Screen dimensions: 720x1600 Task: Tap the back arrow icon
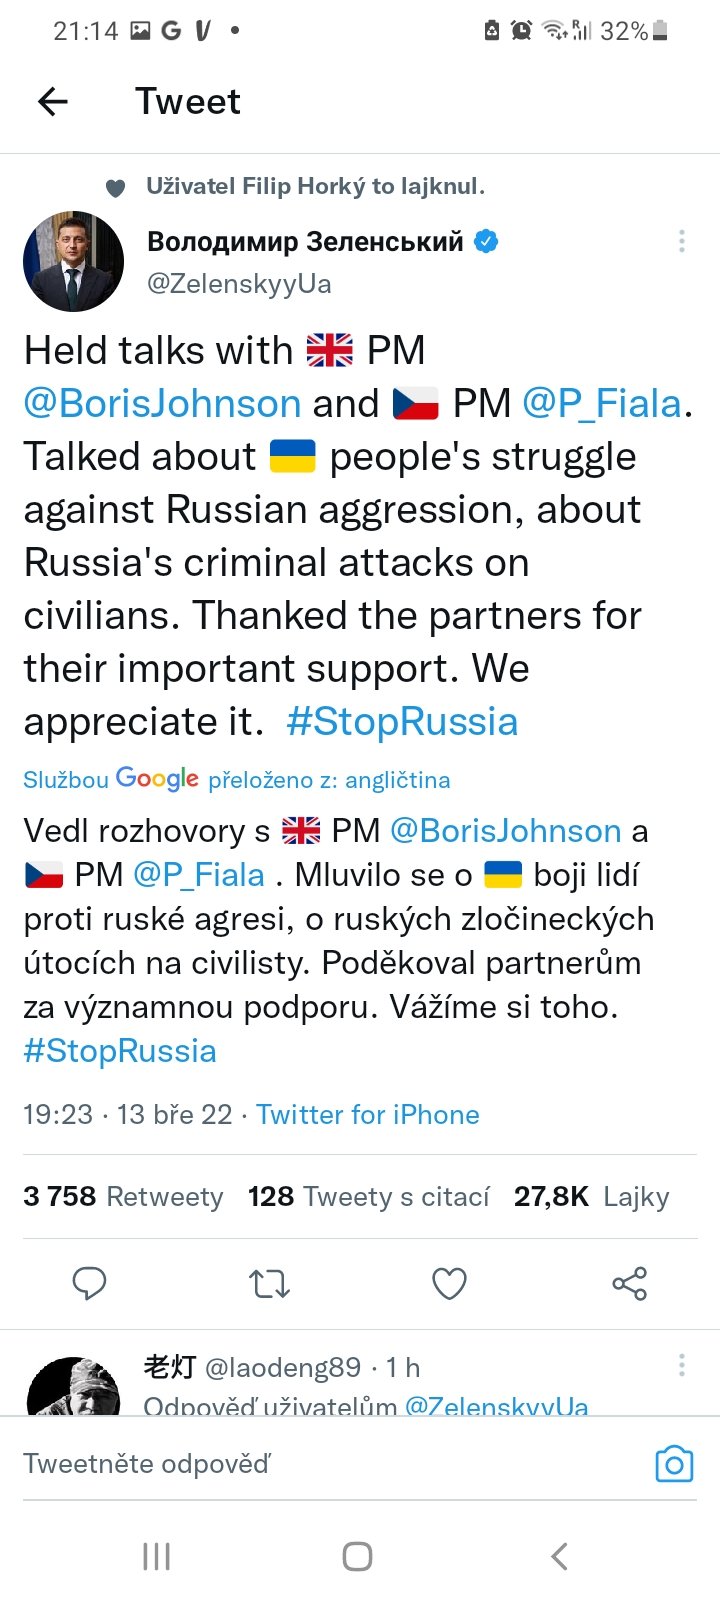[x=53, y=101]
